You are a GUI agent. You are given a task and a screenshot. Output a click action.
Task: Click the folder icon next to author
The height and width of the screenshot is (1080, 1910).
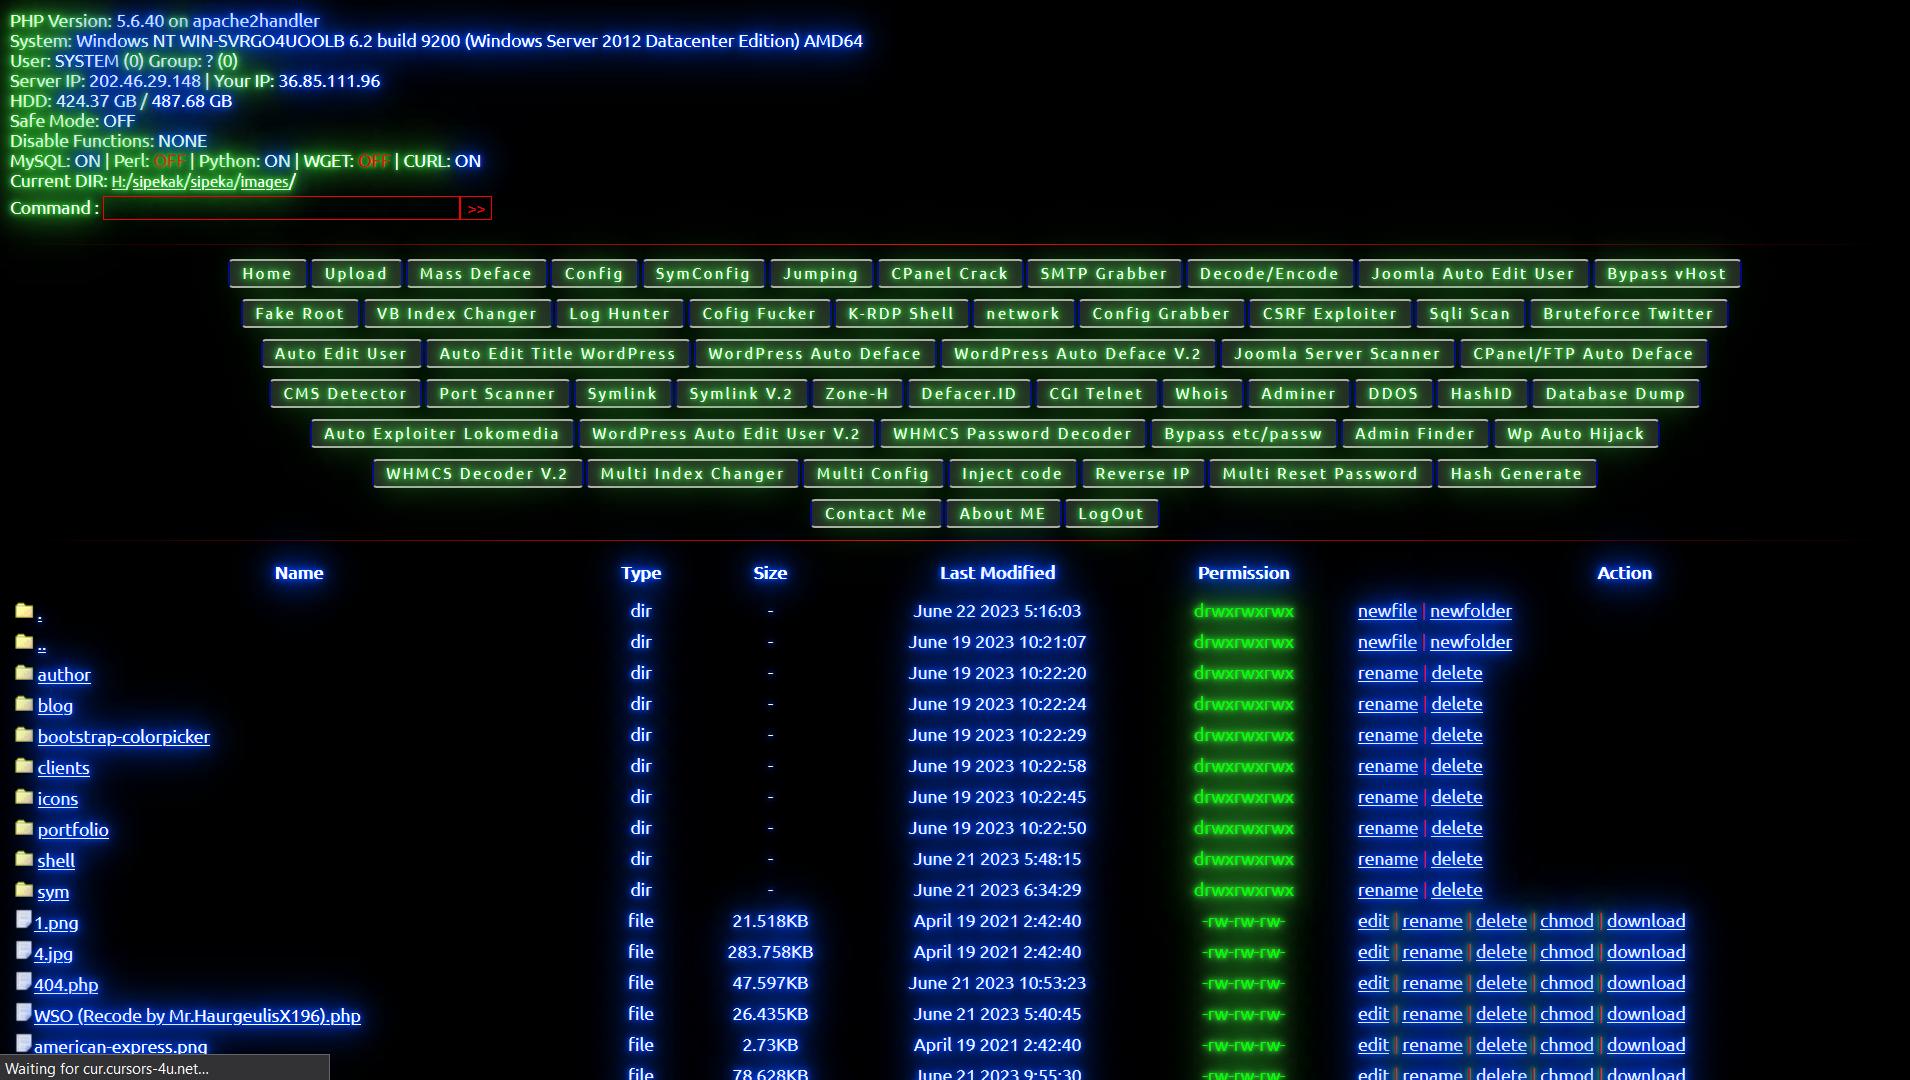tap(25, 672)
